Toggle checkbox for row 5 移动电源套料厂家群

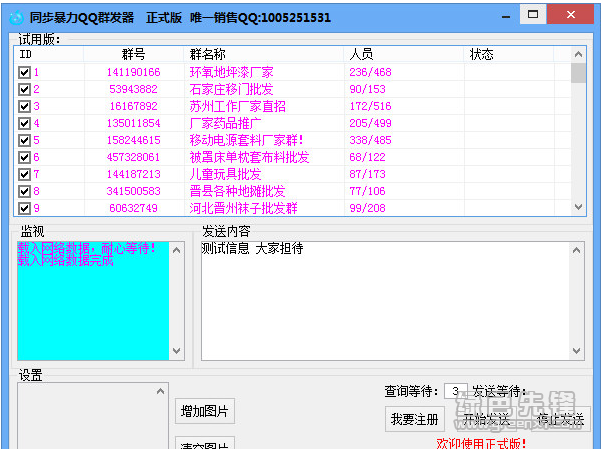[24, 140]
